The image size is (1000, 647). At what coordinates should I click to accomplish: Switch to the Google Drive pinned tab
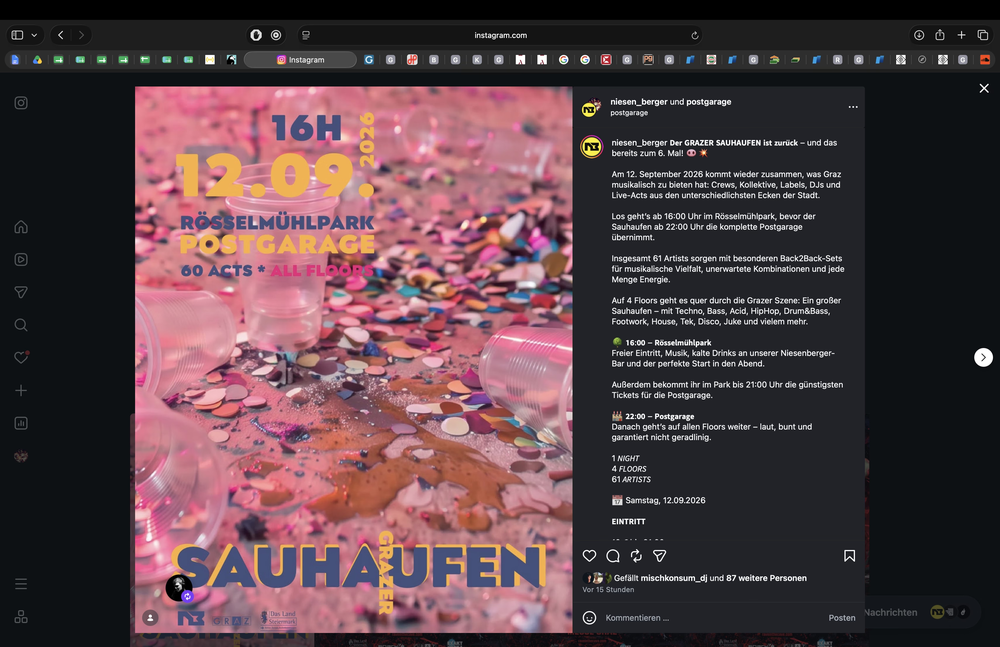tap(38, 60)
